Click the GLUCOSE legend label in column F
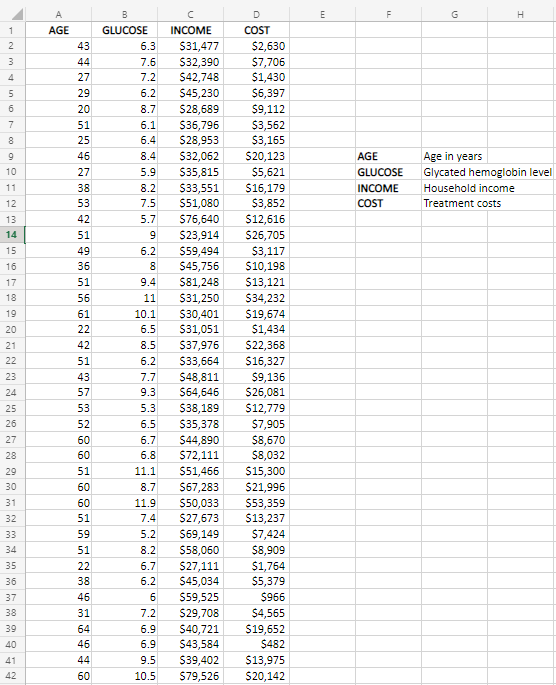Image resolution: width=556 pixels, height=685 pixels. (x=388, y=172)
